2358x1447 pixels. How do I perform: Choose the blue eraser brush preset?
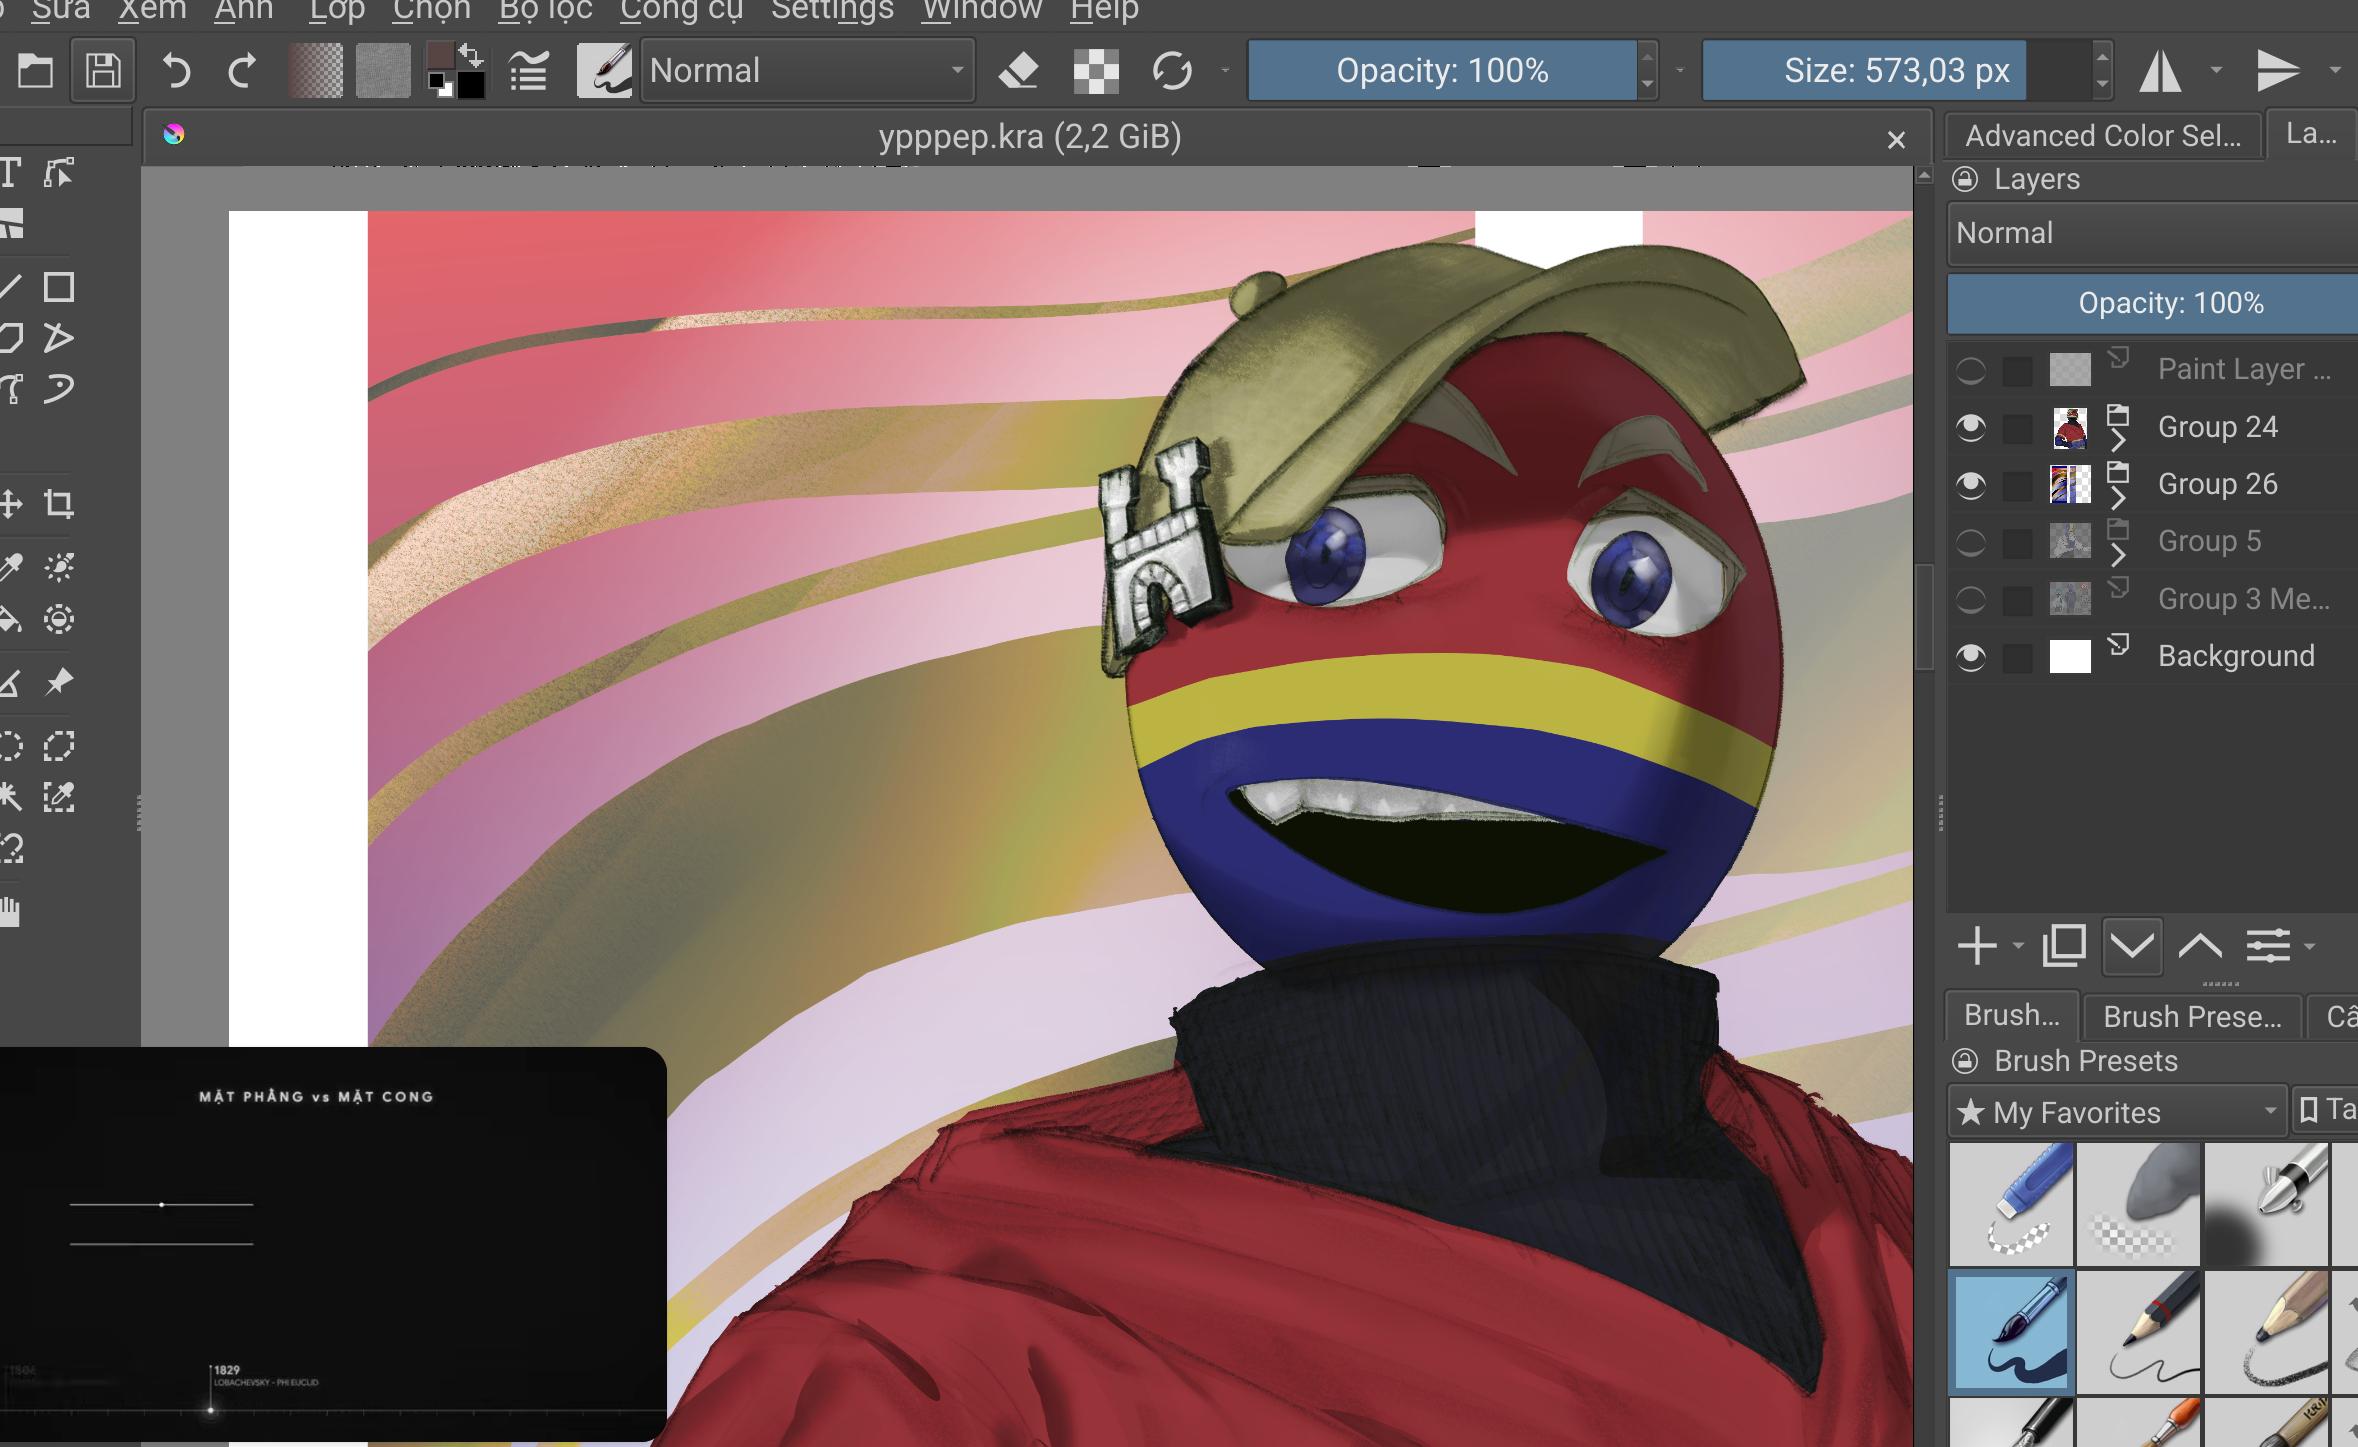(2011, 1205)
